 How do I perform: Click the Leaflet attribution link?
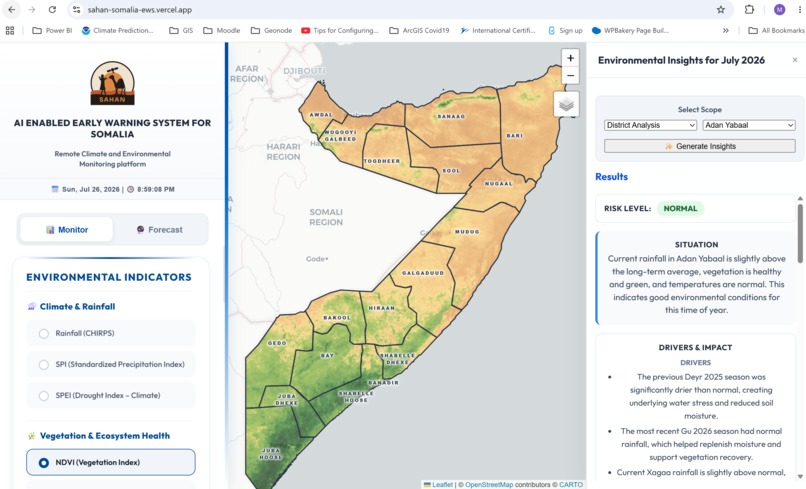(442, 484)
